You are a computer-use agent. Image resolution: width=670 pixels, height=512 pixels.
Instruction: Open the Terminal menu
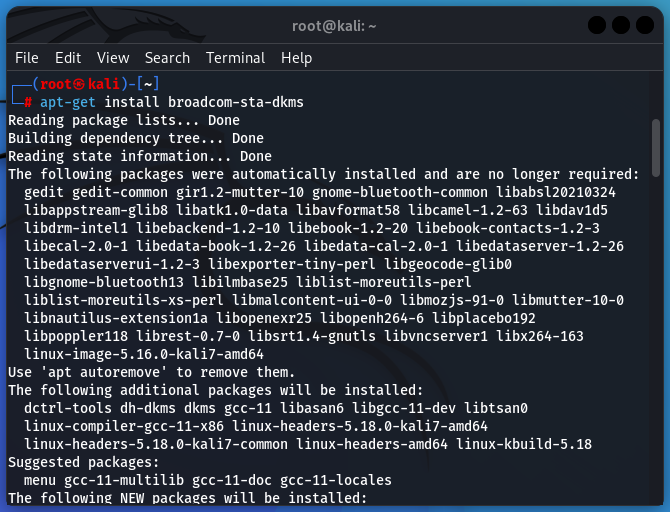coord(235,58)
